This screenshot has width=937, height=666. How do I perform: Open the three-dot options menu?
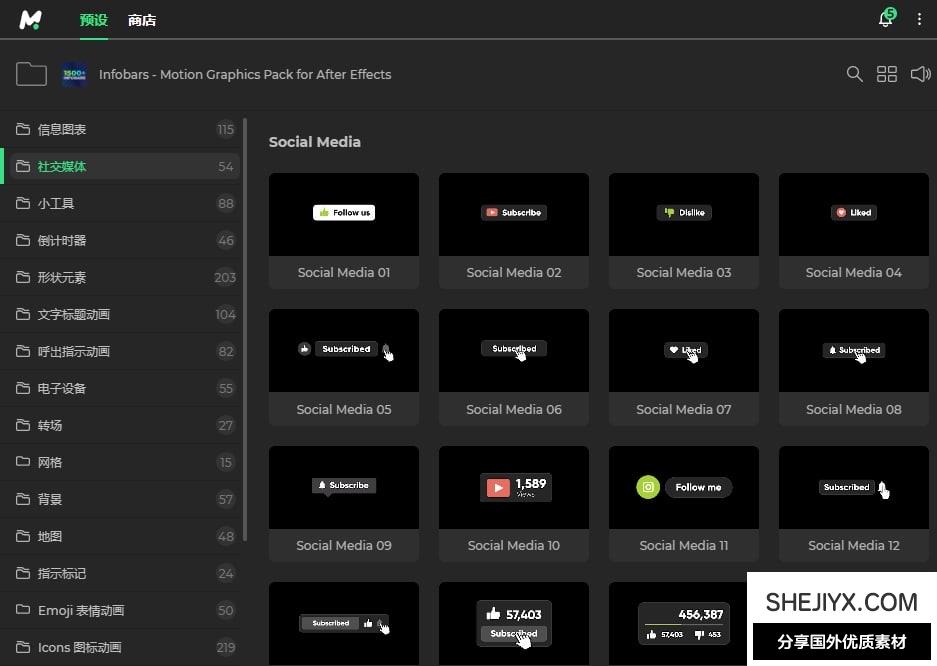(919, 19)
